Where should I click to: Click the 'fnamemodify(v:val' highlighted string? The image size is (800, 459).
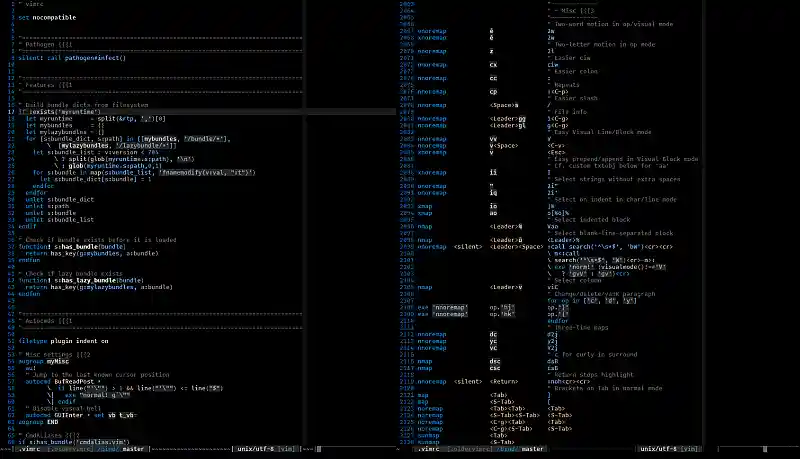click(x=207, y=172)
